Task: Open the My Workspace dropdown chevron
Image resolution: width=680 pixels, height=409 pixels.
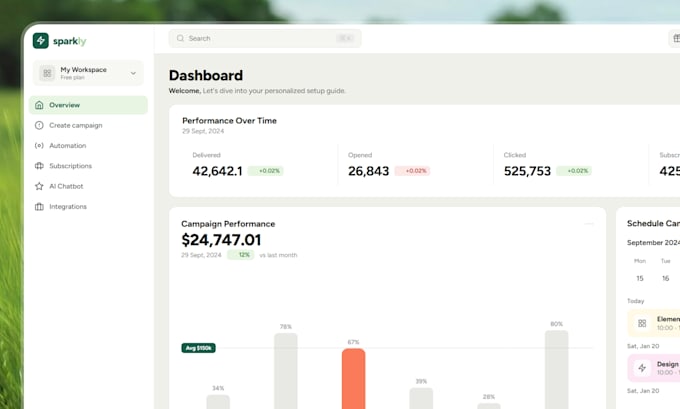Action: tap(133, 73)
